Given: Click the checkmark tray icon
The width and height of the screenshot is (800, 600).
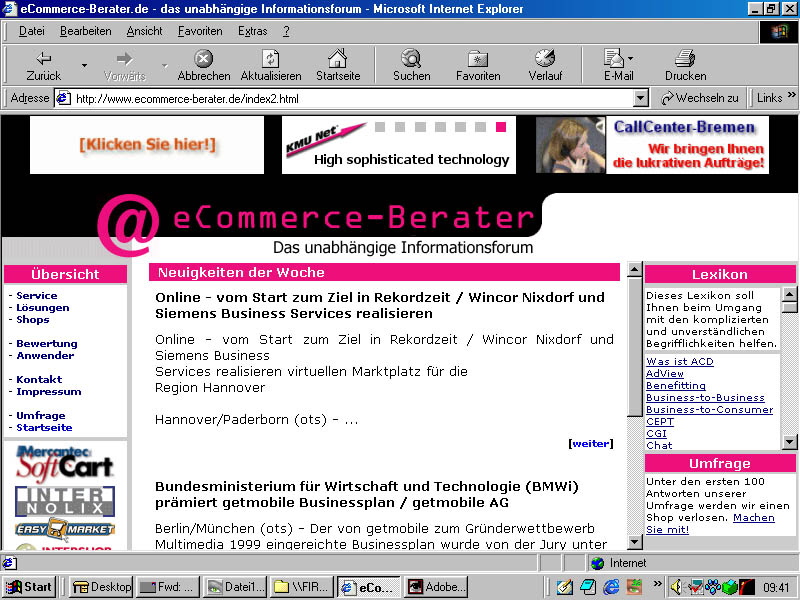Looking at the screenshot, I should tap(696, 587).
